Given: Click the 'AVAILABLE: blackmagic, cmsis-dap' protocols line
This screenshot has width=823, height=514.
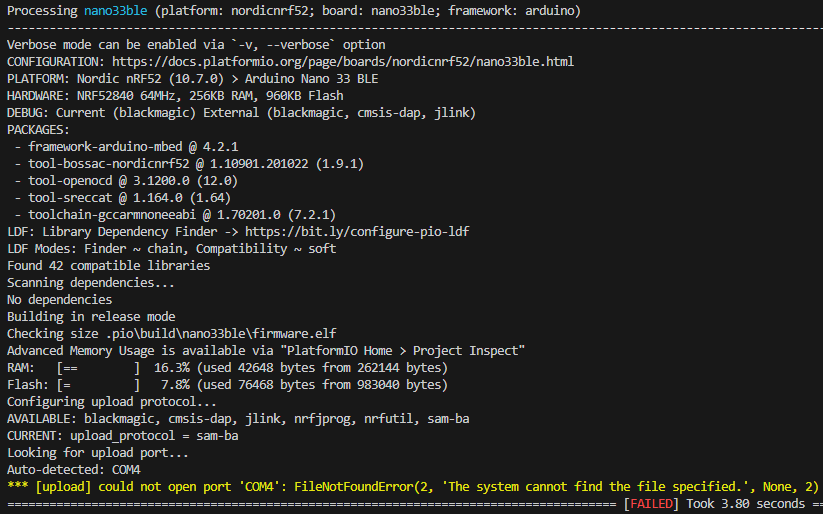Looking at the screenshot, I should [x=238, y=419].
